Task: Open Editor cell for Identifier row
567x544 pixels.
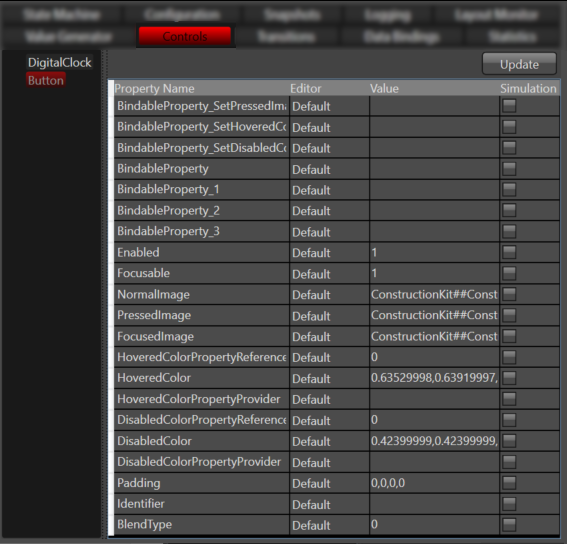Action: (329, 504)
